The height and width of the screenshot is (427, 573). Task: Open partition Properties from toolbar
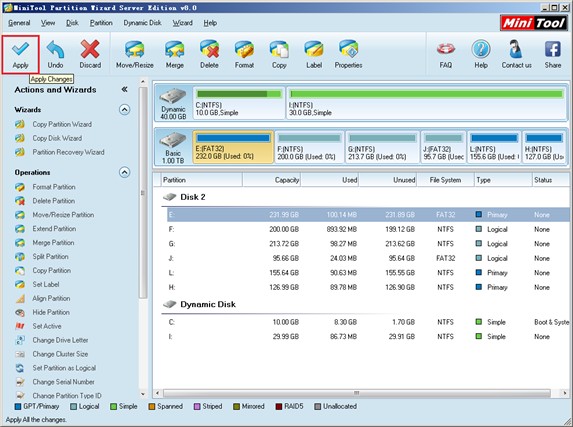tap(348, 54)
